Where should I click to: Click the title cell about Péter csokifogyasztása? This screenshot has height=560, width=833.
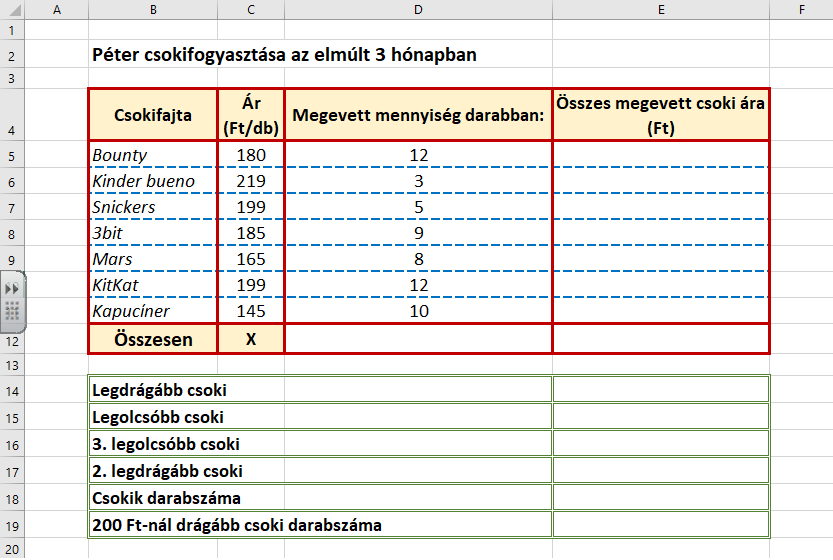(x=284, y=55)
